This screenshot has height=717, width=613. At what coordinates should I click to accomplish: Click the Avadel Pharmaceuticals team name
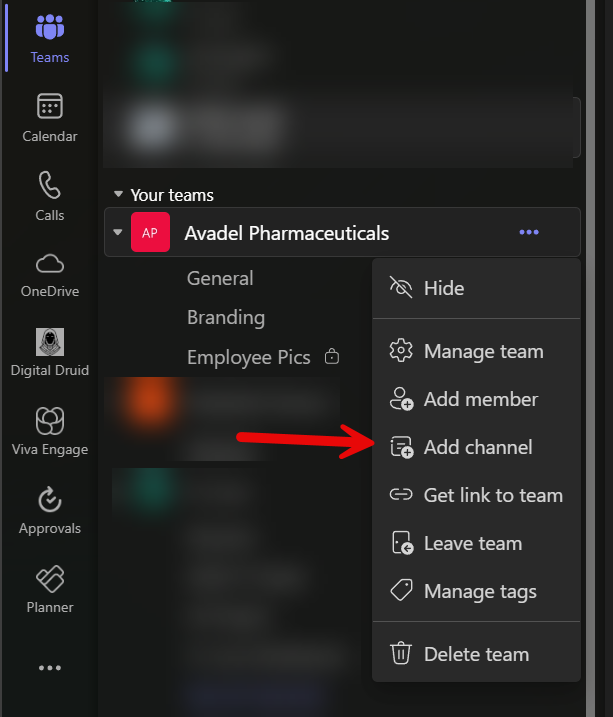tap(287, 233)
